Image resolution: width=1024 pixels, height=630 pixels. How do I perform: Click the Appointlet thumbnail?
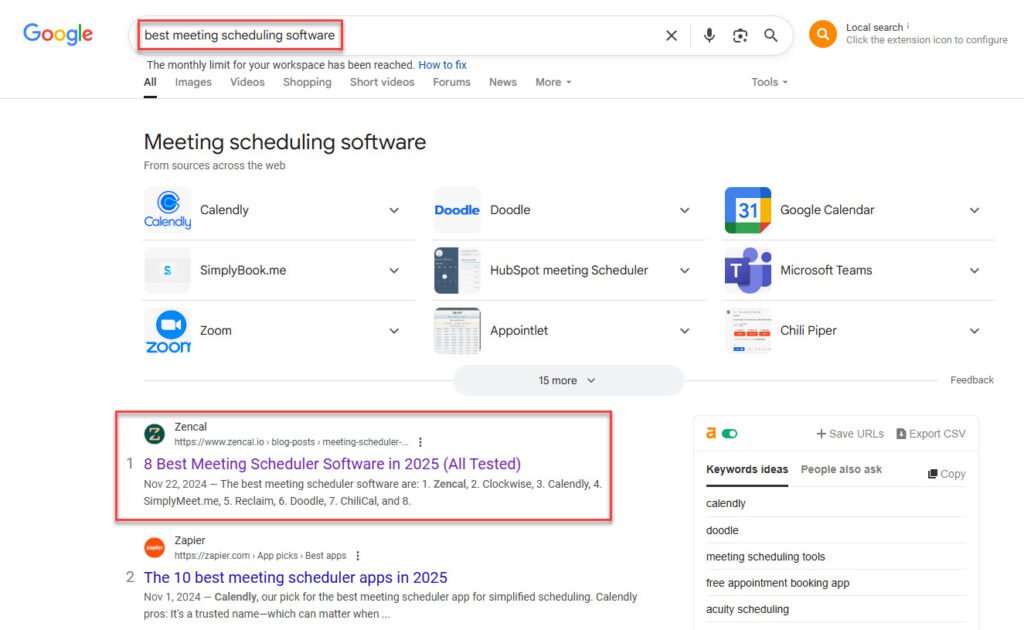(x=457, y=331)
